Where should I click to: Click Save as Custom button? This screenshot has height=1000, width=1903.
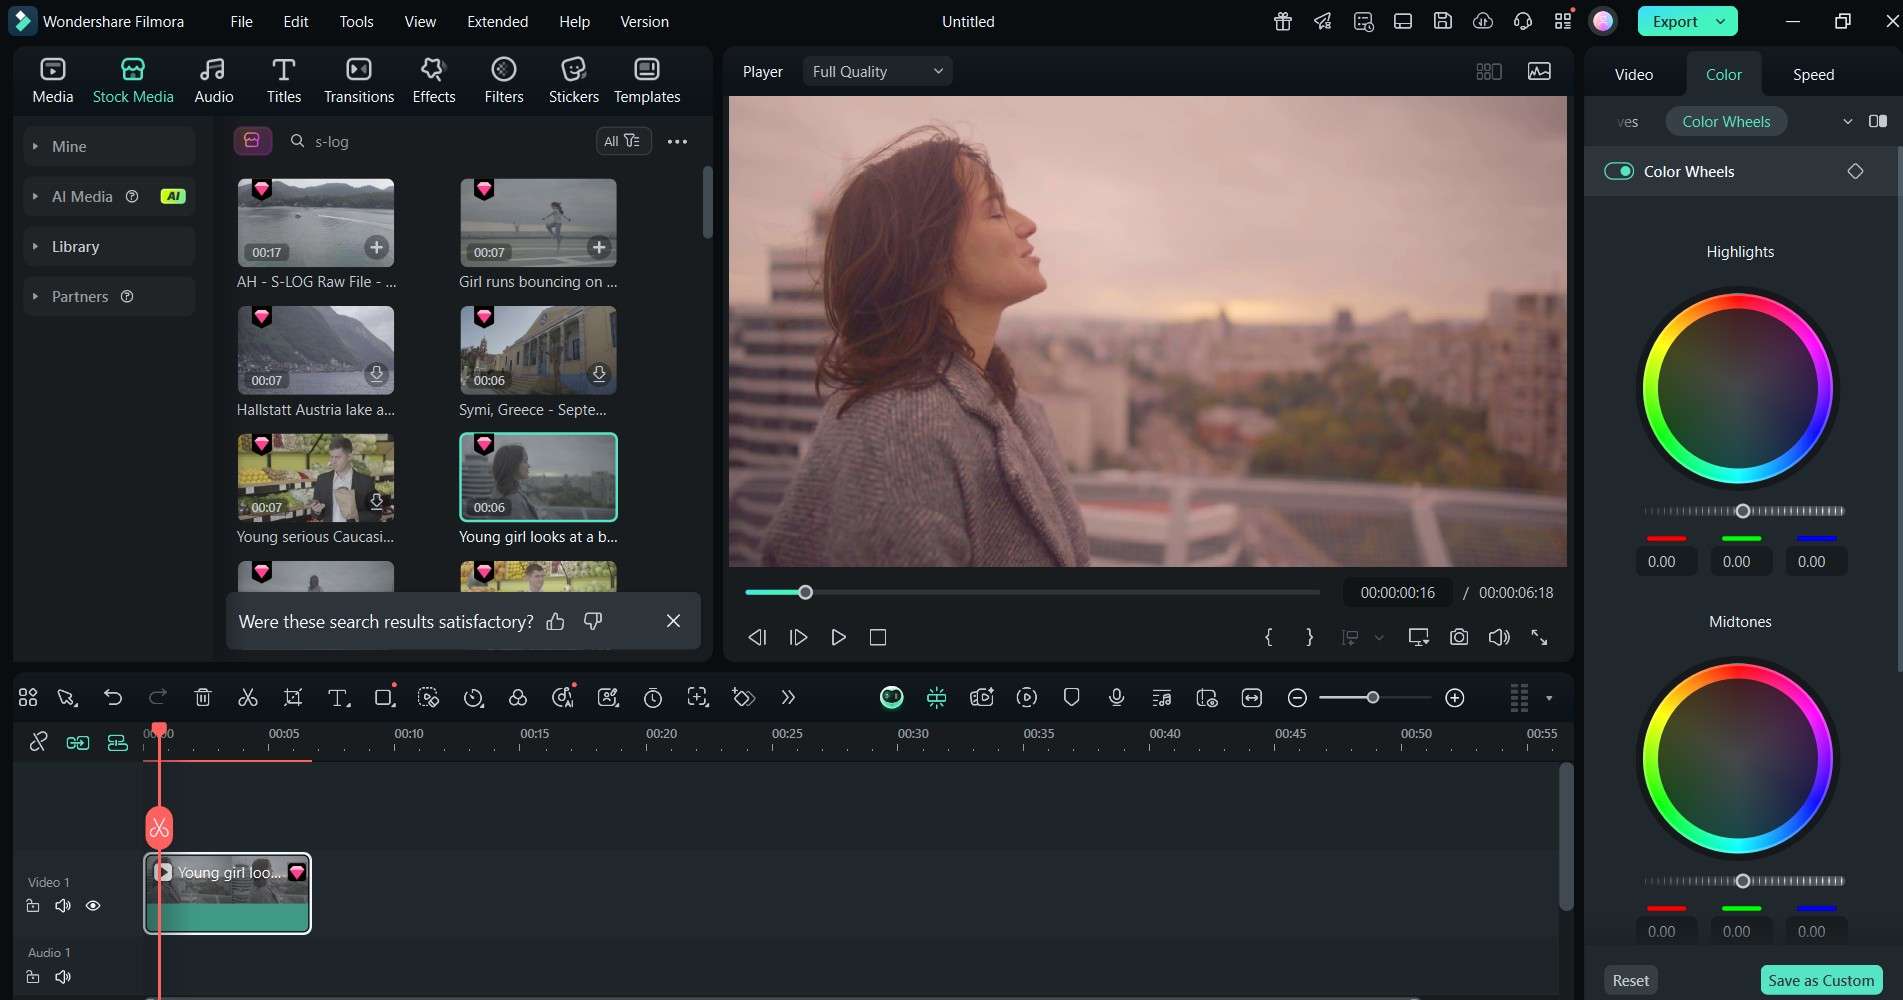point(1820,980)
